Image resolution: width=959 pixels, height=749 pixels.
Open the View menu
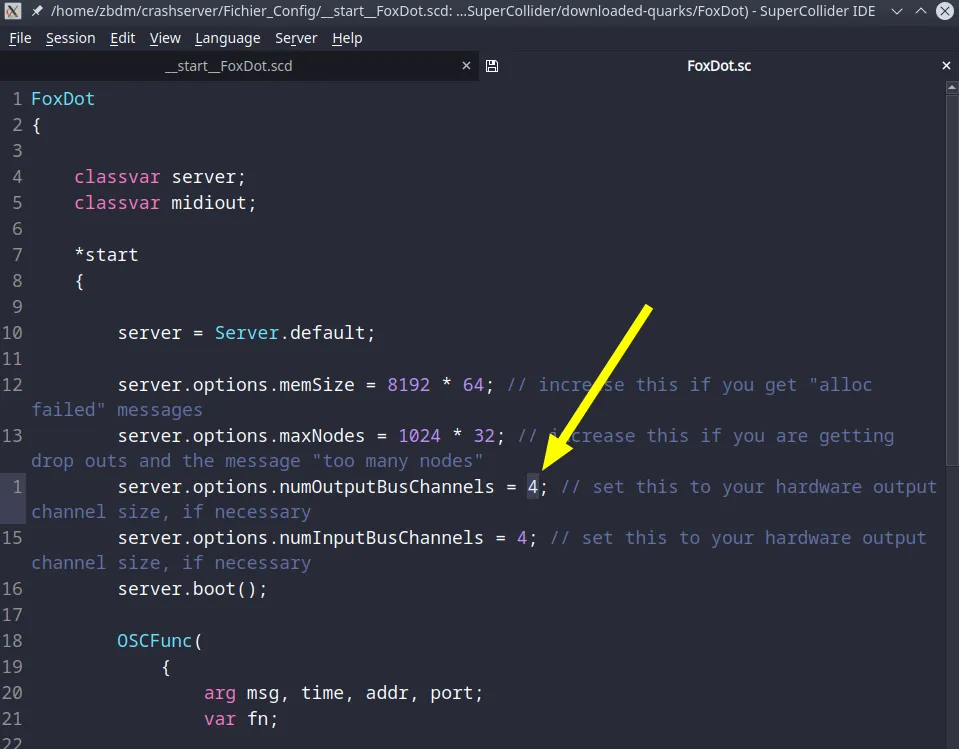pyautogui.click(x=165, y=38)
